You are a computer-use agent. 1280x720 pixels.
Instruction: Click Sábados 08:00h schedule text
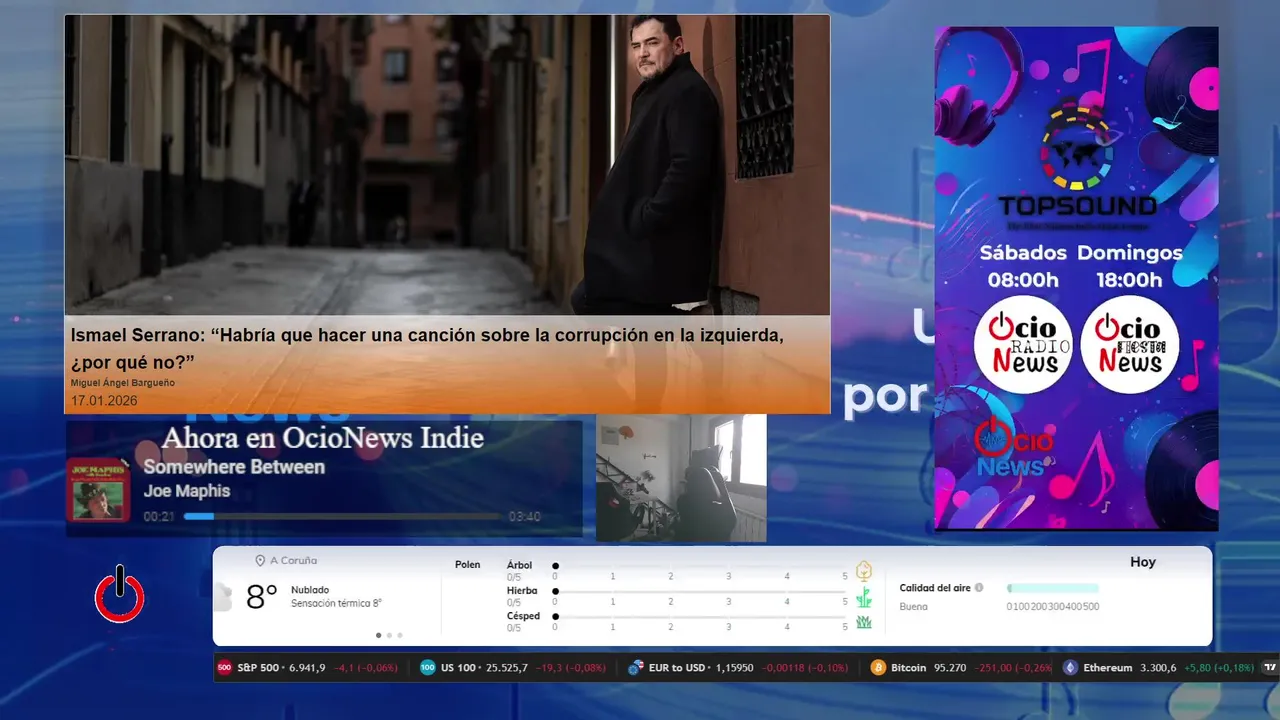click(1023, 266)
